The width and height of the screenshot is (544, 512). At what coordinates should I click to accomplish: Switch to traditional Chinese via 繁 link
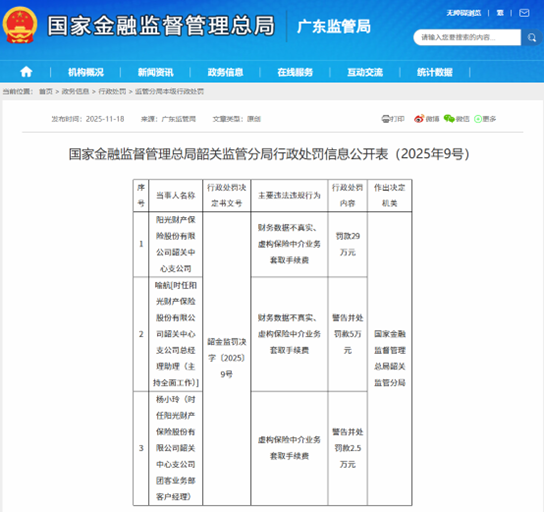pos(500,13)
